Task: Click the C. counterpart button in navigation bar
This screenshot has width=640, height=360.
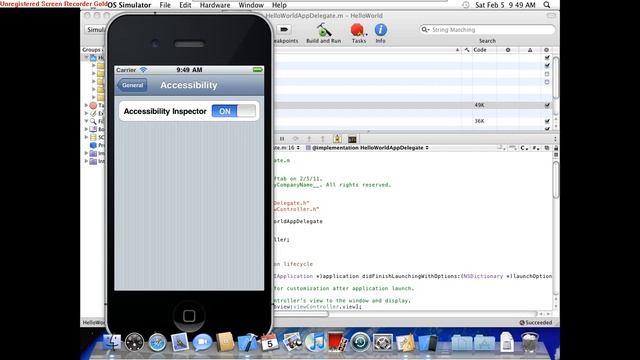Action: pos(524,148)
